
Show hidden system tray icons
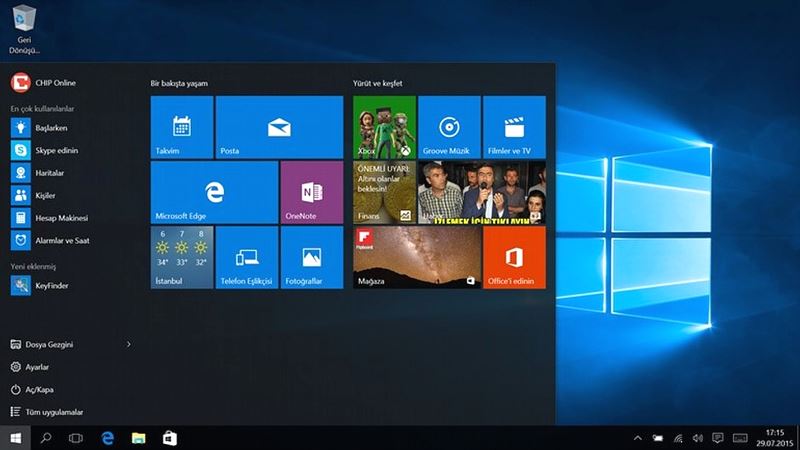[x=638, y=438]
